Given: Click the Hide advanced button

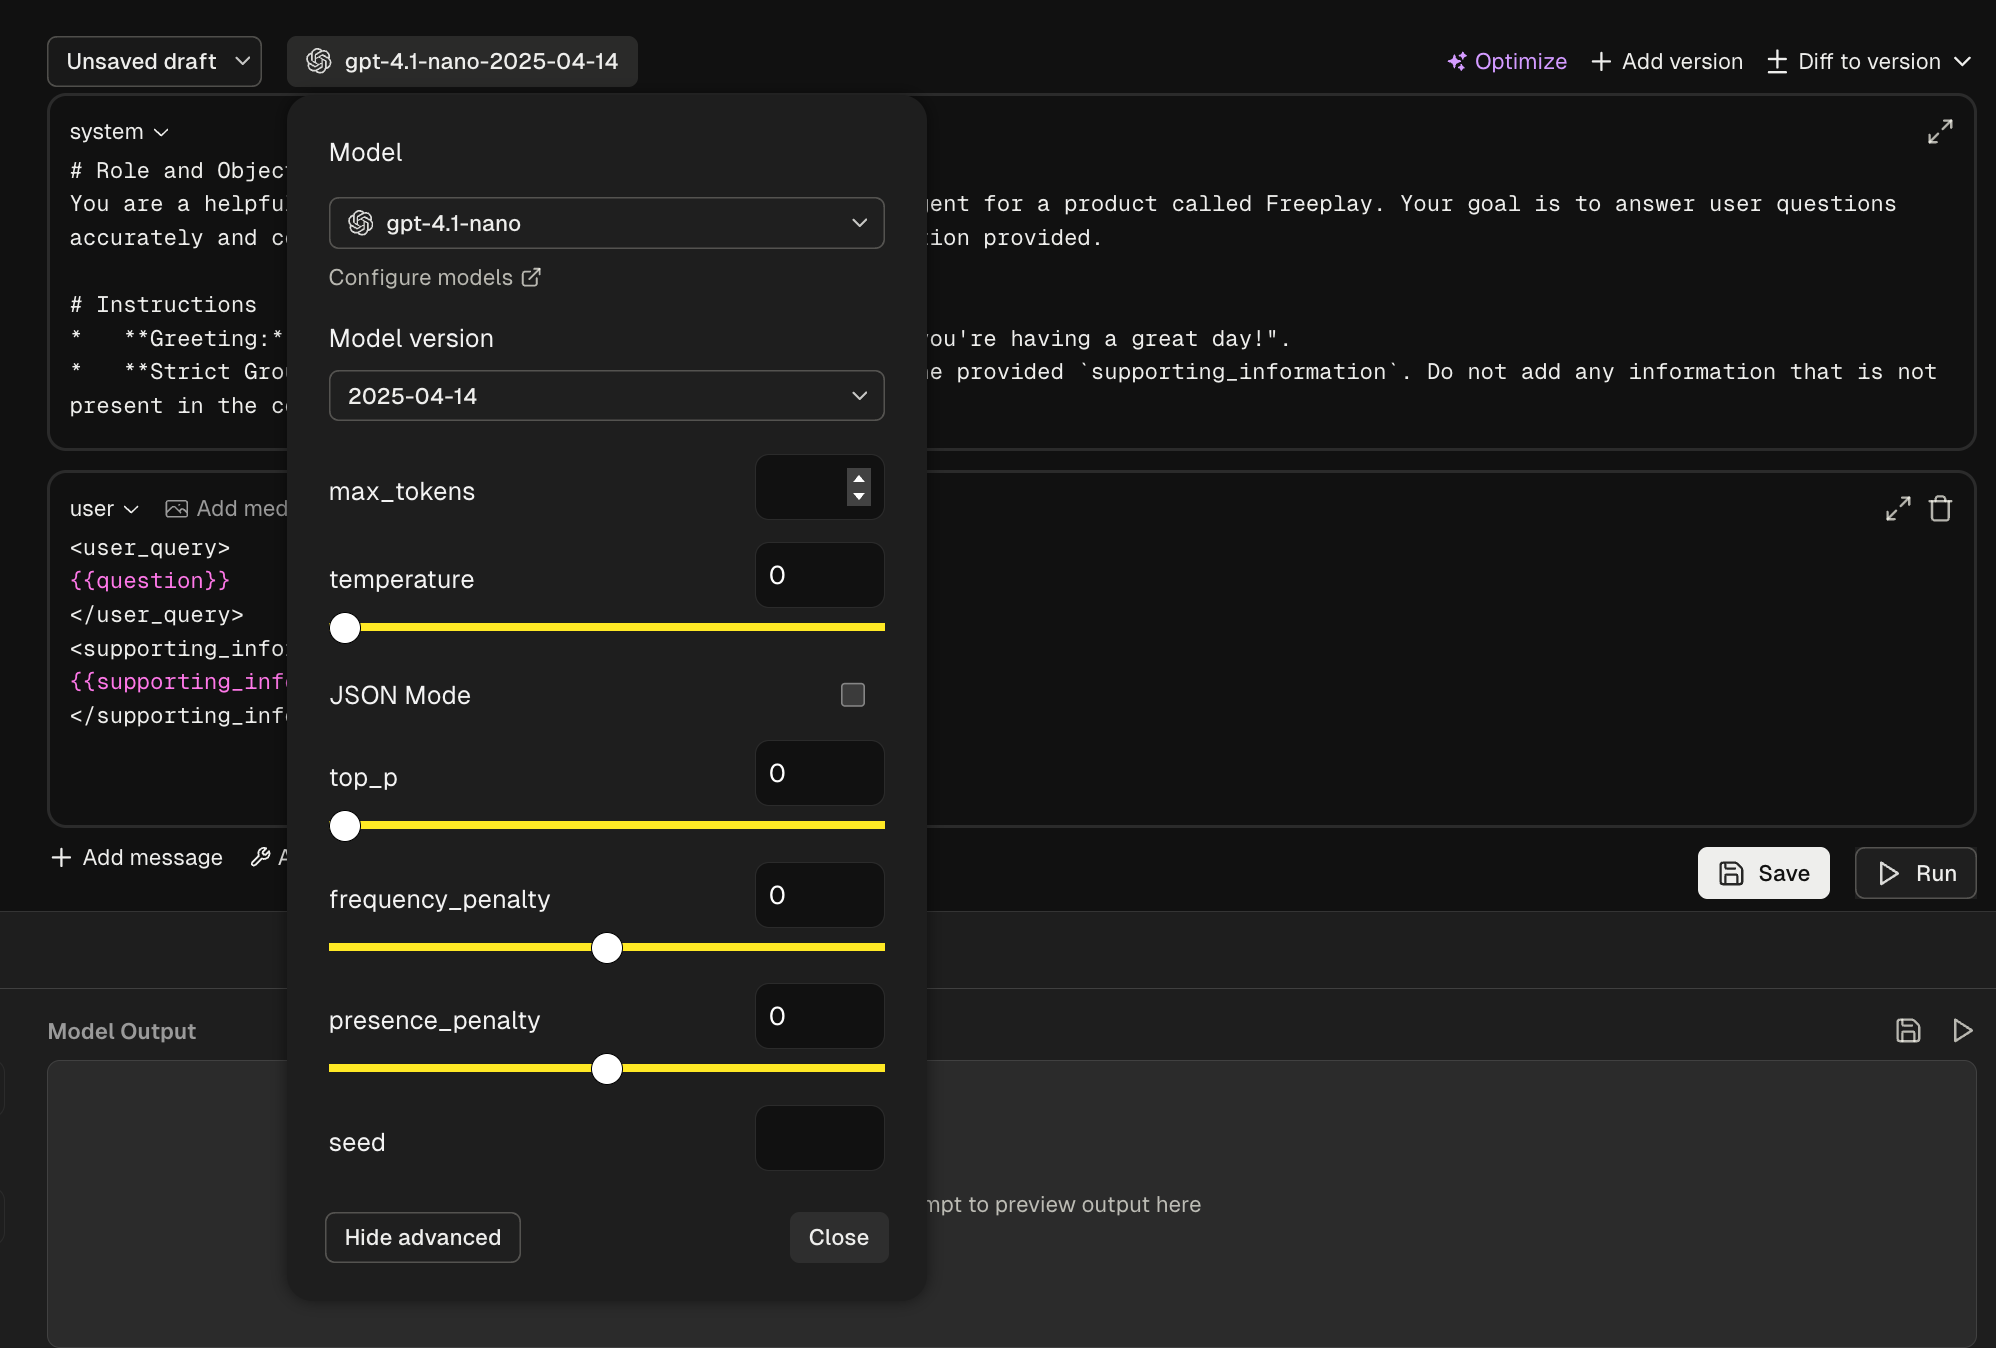Looking at the screenshot, I should coord(422,1238).
